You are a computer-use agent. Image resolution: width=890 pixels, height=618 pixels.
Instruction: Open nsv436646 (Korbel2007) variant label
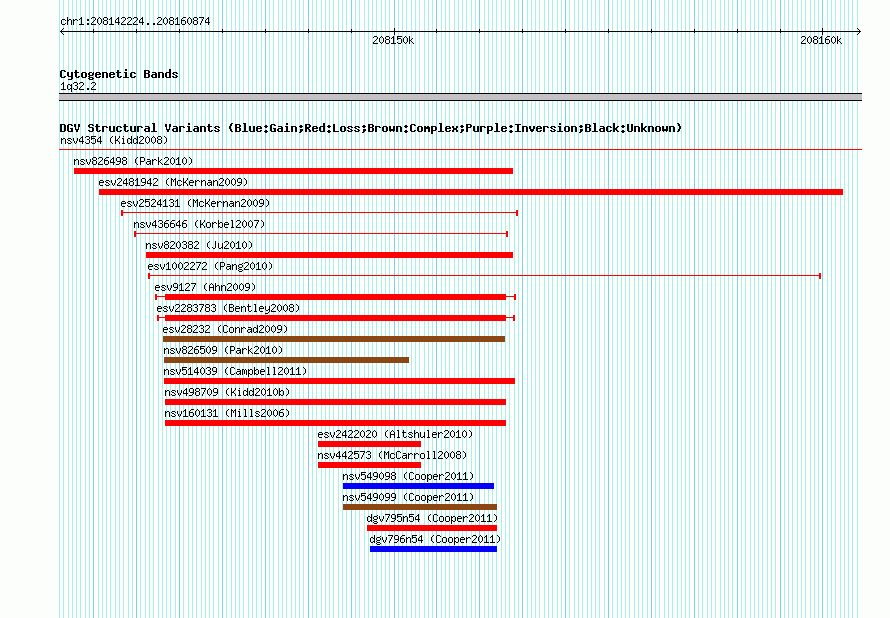[x=199, y=224]
